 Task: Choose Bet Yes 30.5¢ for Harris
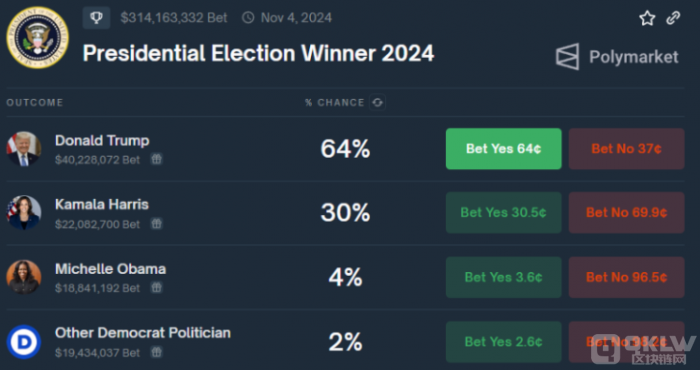[504, 212]
